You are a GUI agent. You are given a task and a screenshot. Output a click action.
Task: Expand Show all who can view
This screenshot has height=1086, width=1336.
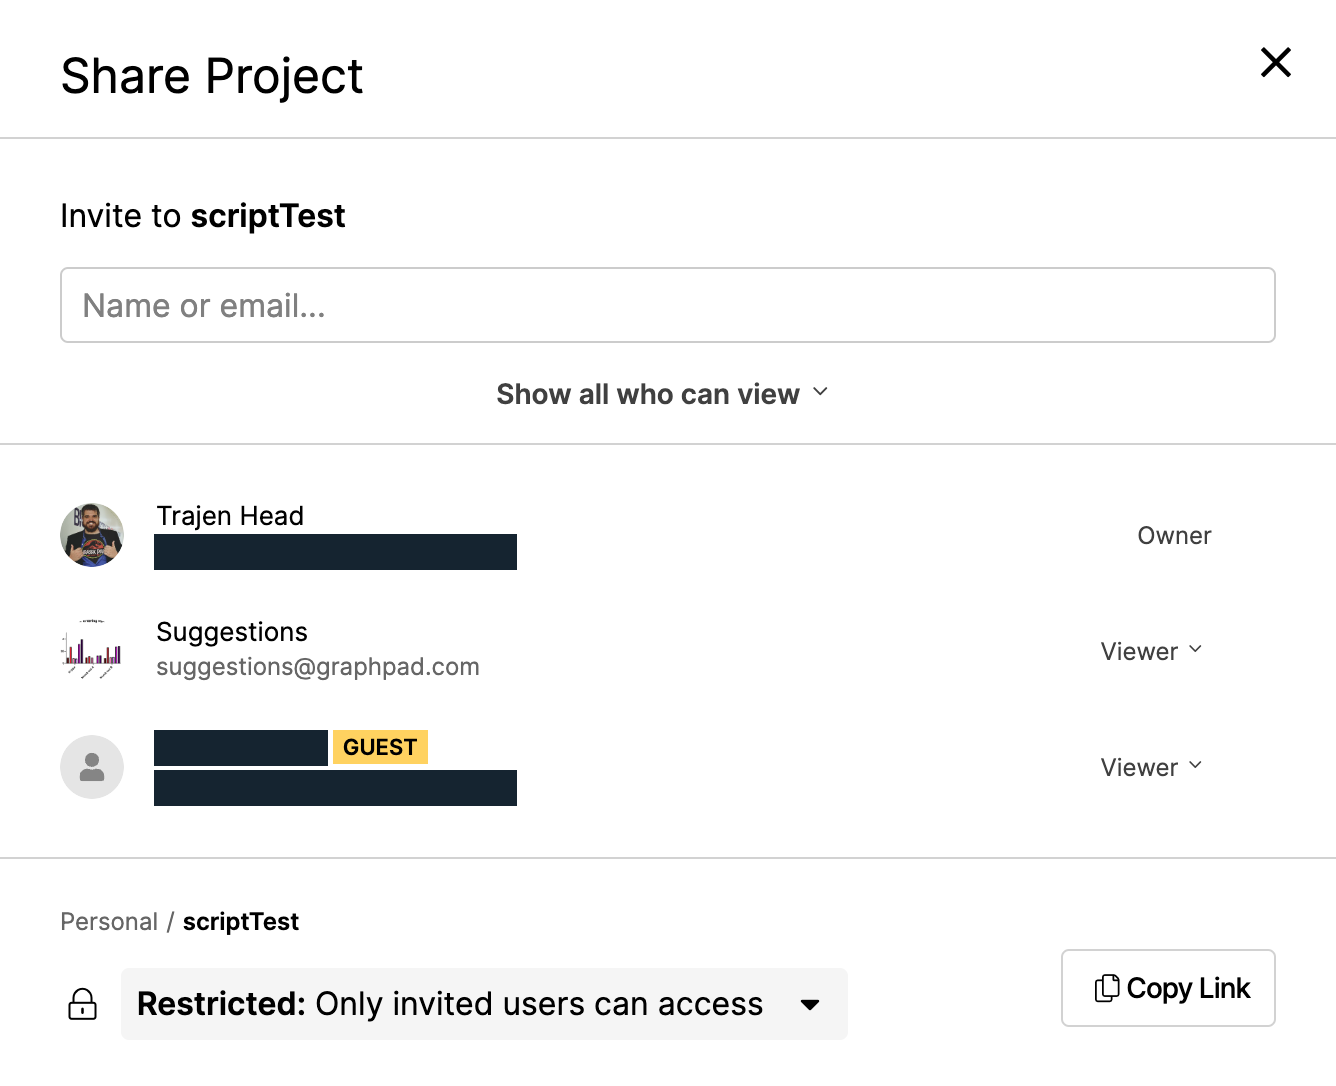point(648,394)
